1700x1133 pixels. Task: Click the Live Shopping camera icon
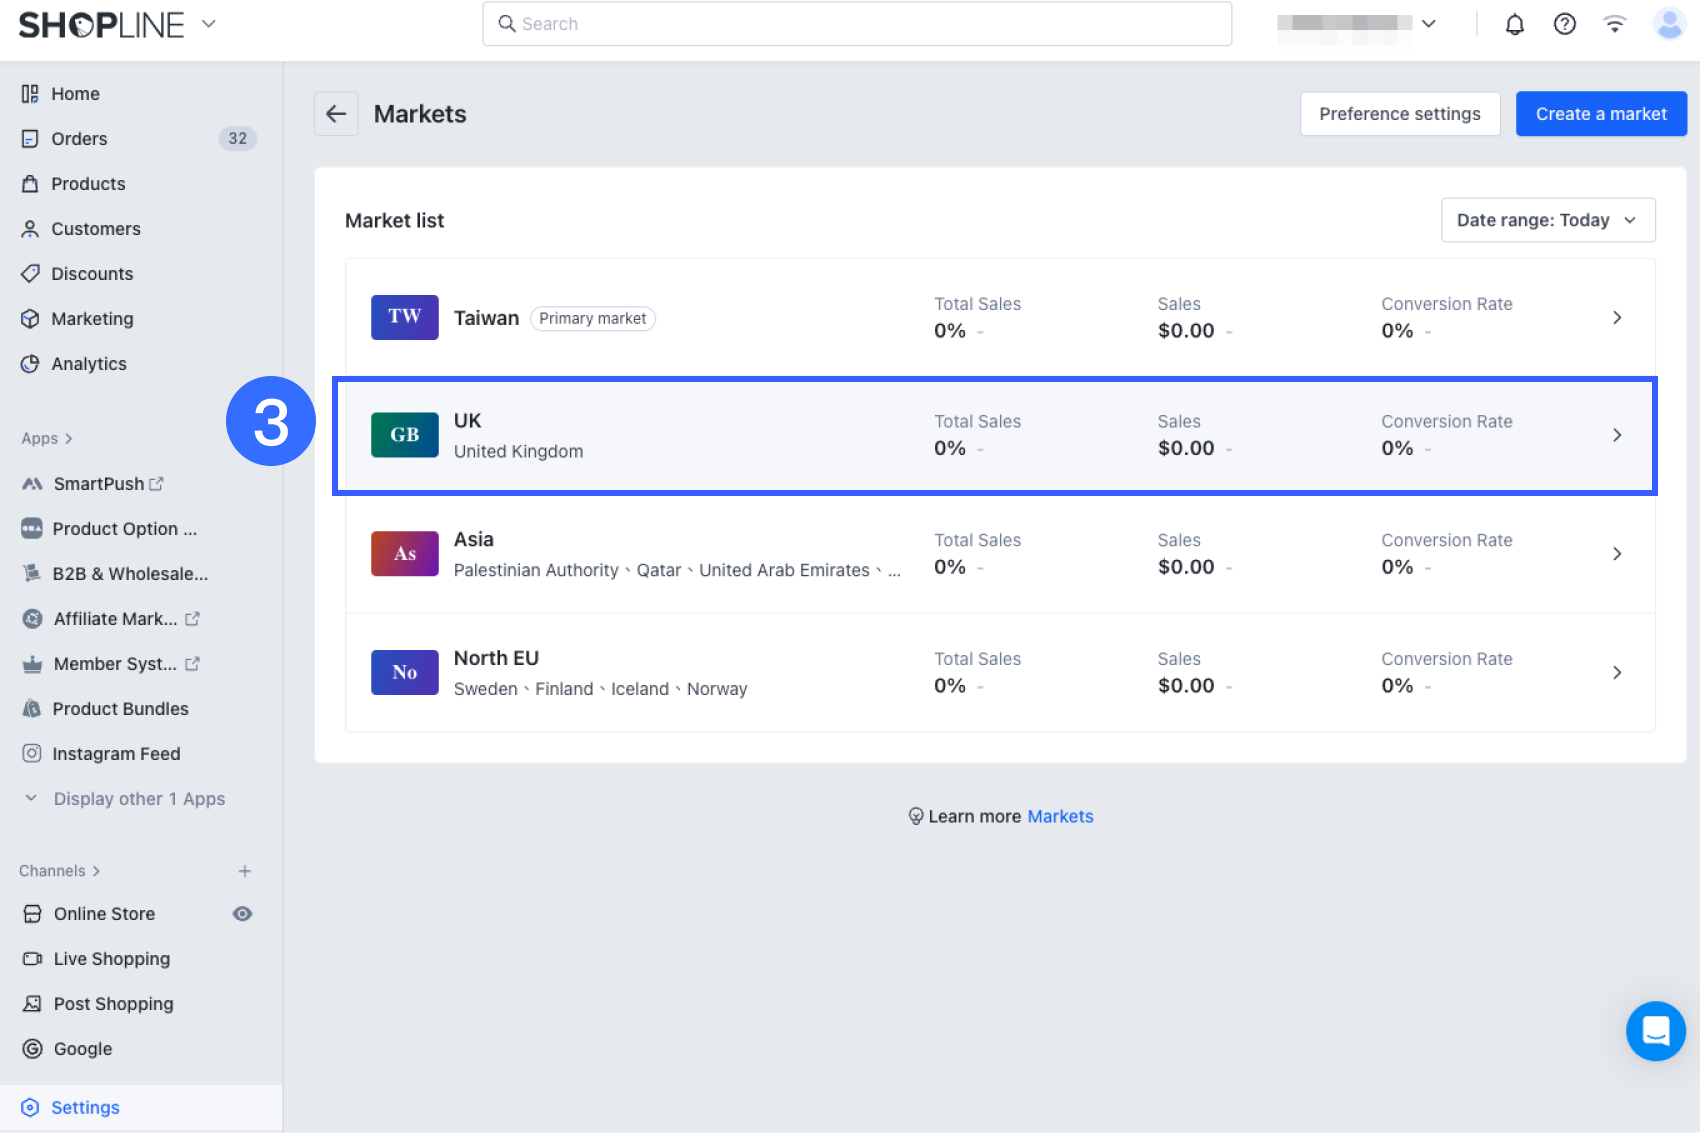point(32,959)
